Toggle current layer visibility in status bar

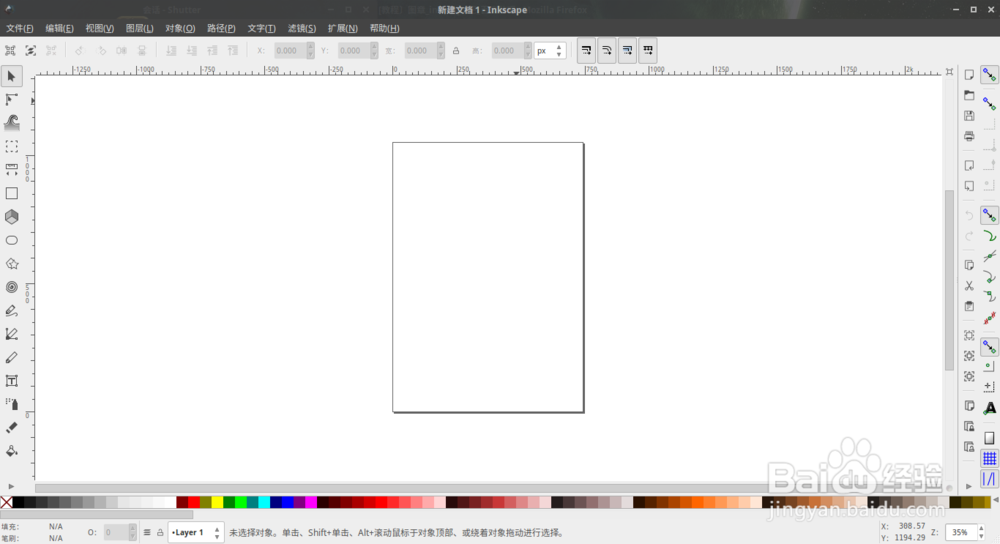coord(147,533)
